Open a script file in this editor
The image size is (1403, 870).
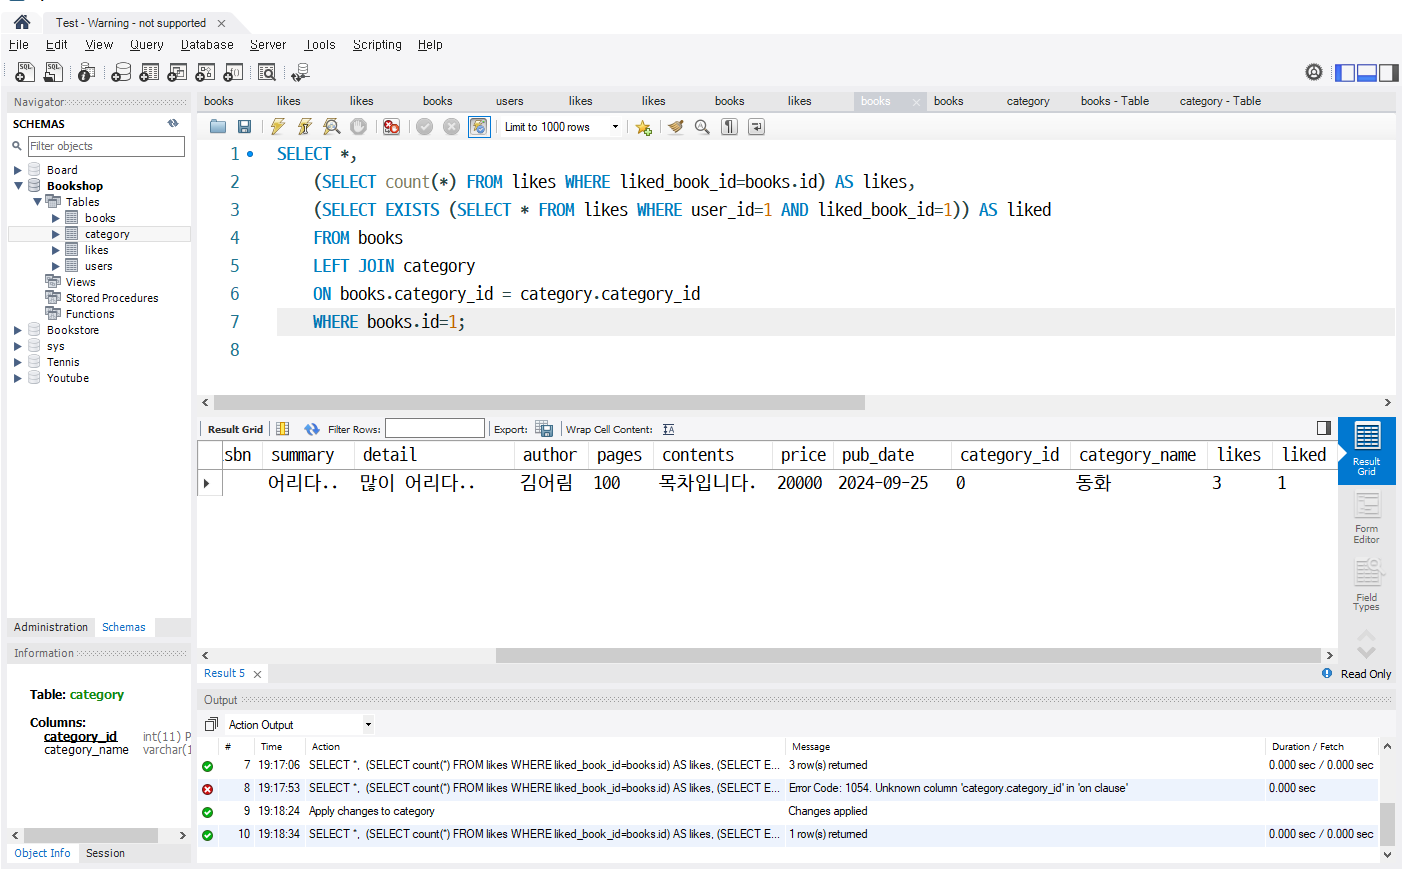217,127
